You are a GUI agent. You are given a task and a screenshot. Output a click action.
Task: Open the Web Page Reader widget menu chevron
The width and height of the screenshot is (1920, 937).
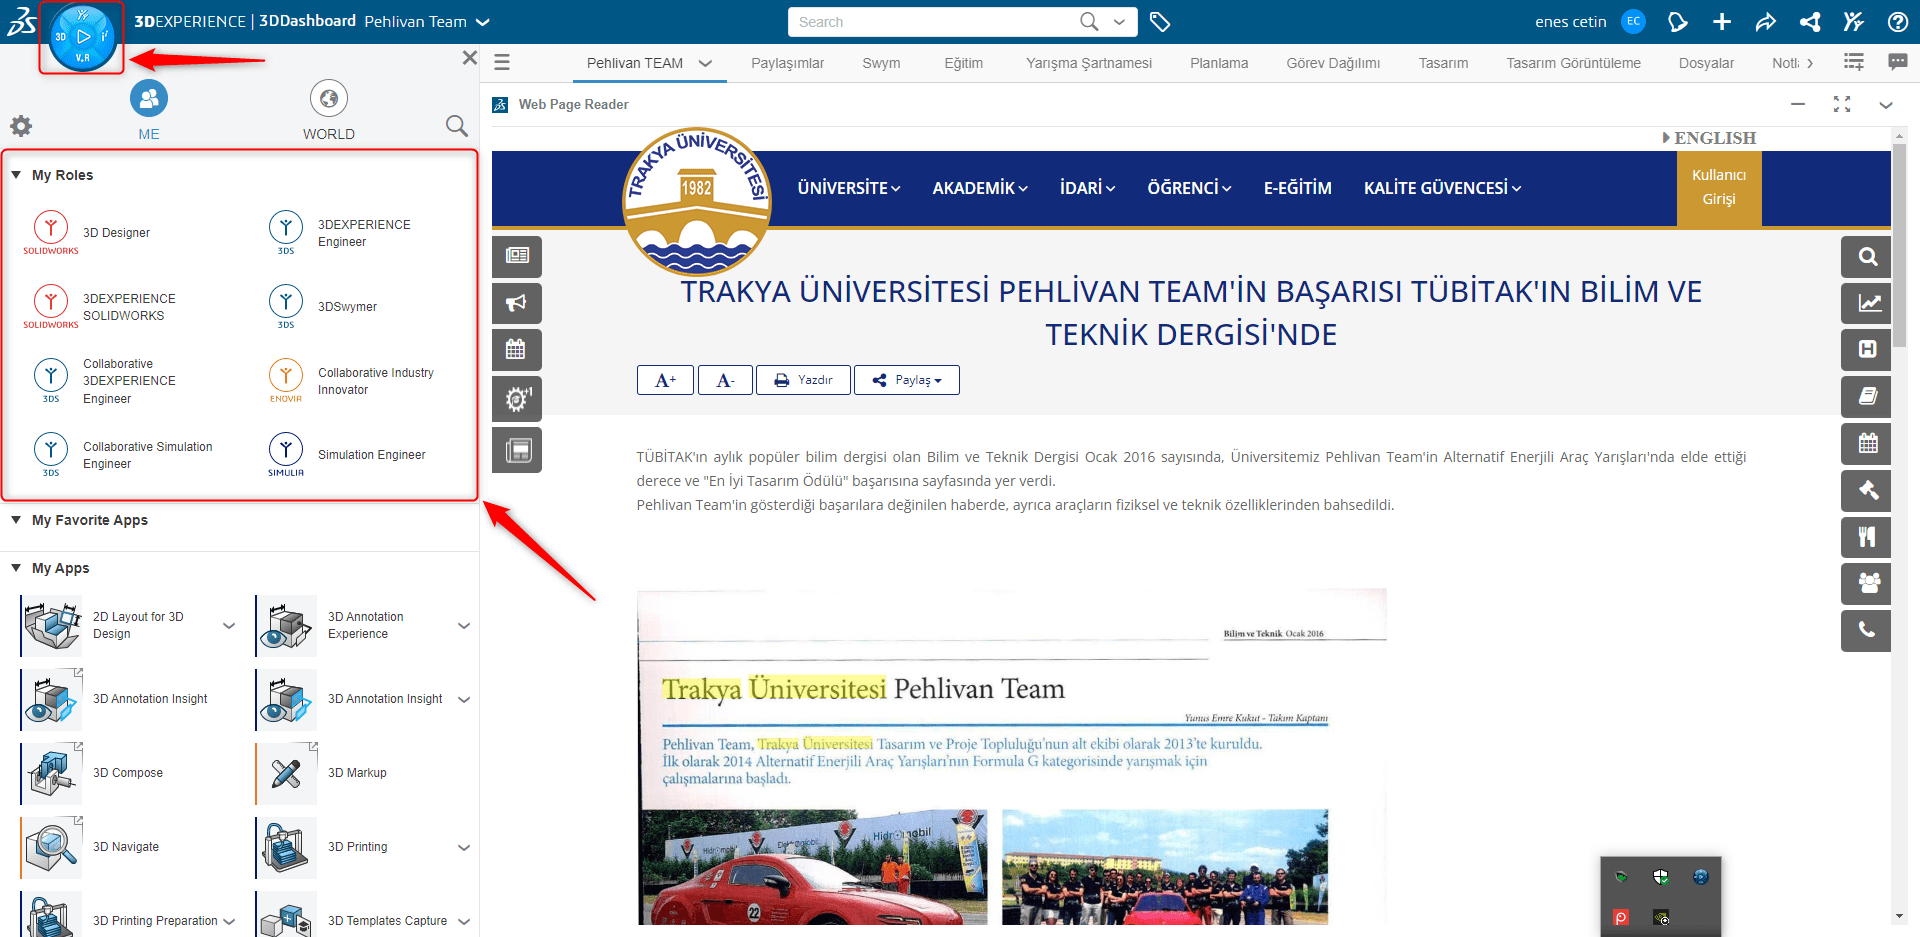point(1886,104)
